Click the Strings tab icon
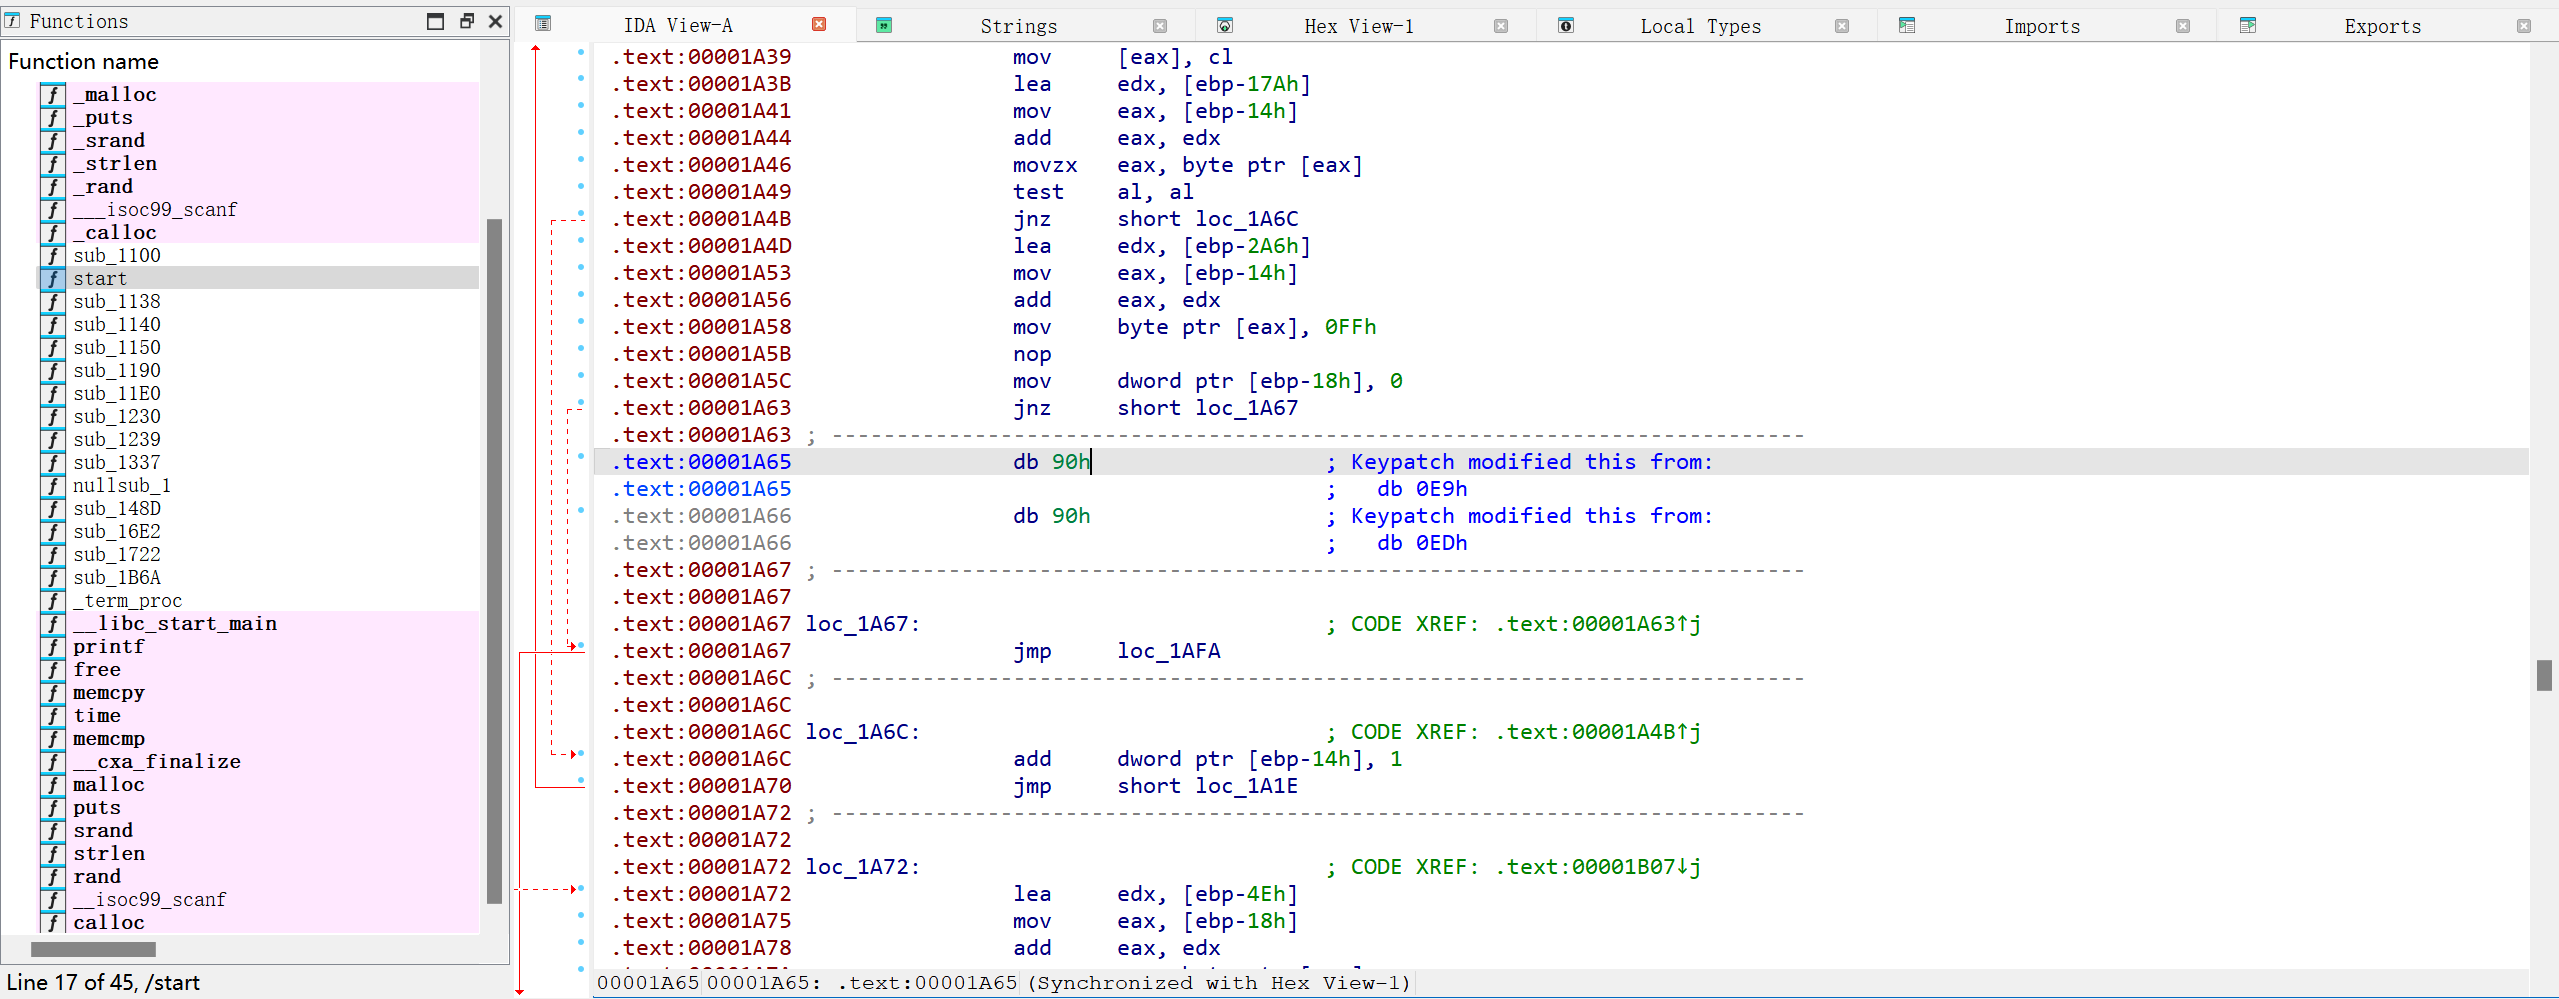The width and height of the screenshot is (2559, 999). (884, 25)
